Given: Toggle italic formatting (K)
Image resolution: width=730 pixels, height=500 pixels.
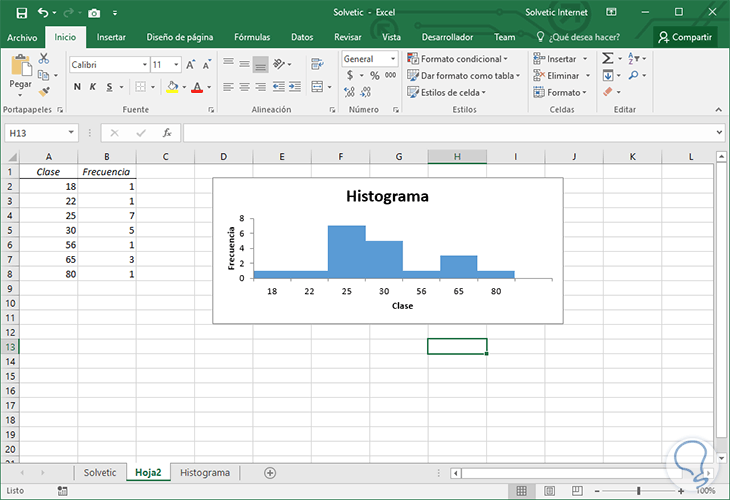Looking at the screenshot, I should pyautogui.click(x=91, y=88).
